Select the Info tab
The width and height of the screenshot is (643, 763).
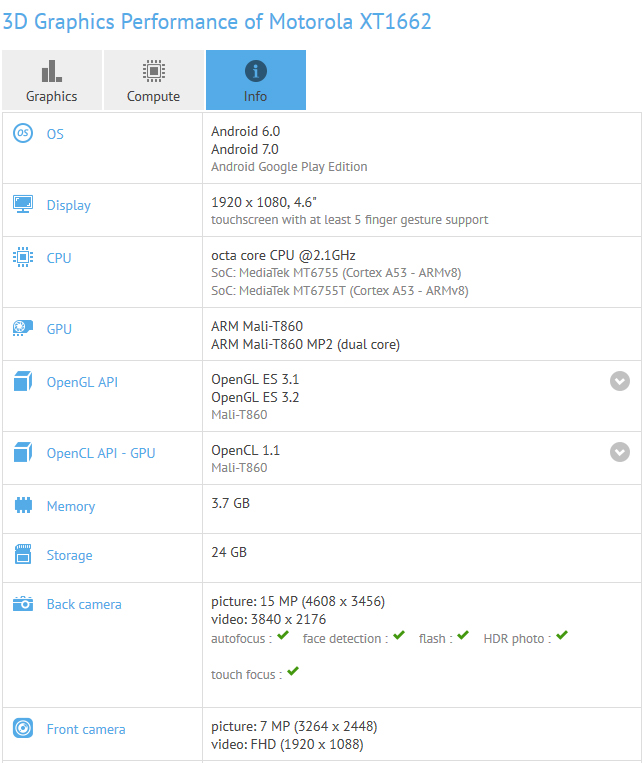pyautogui.click(x=255, y=80)
